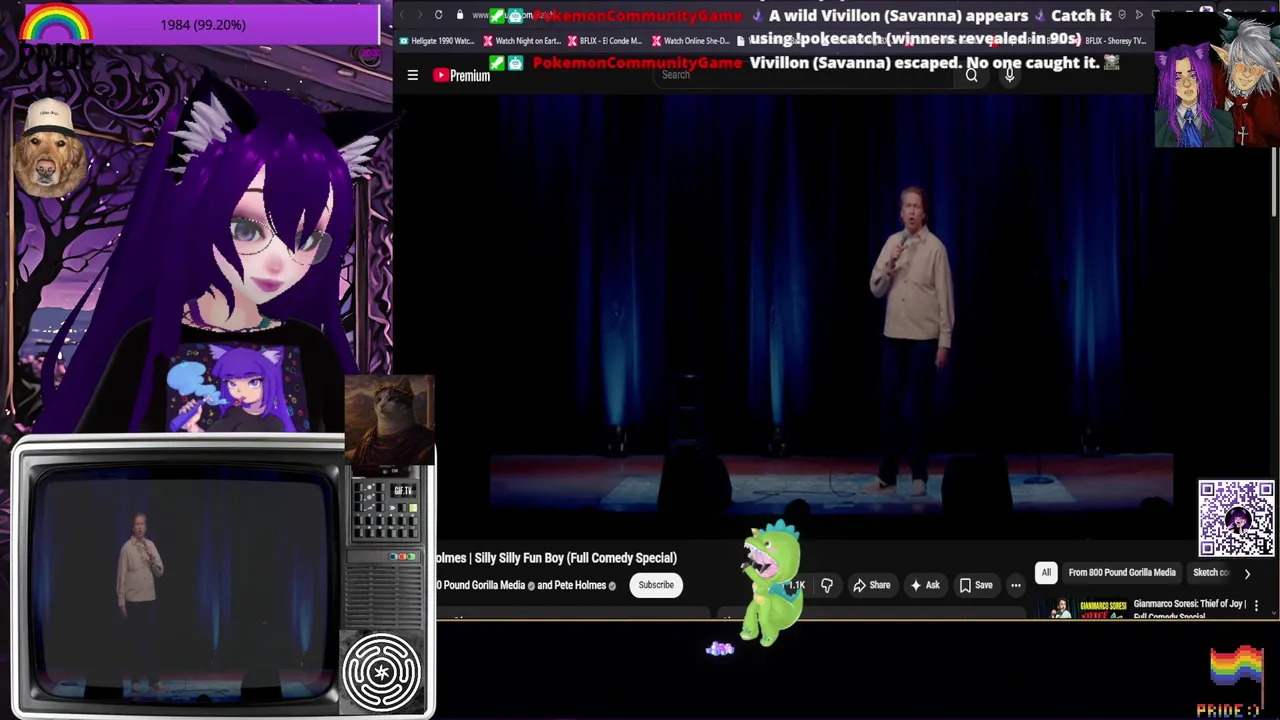
Task: Select the All filter chip
Action: pyautogui.click(x=1046, y=573)
